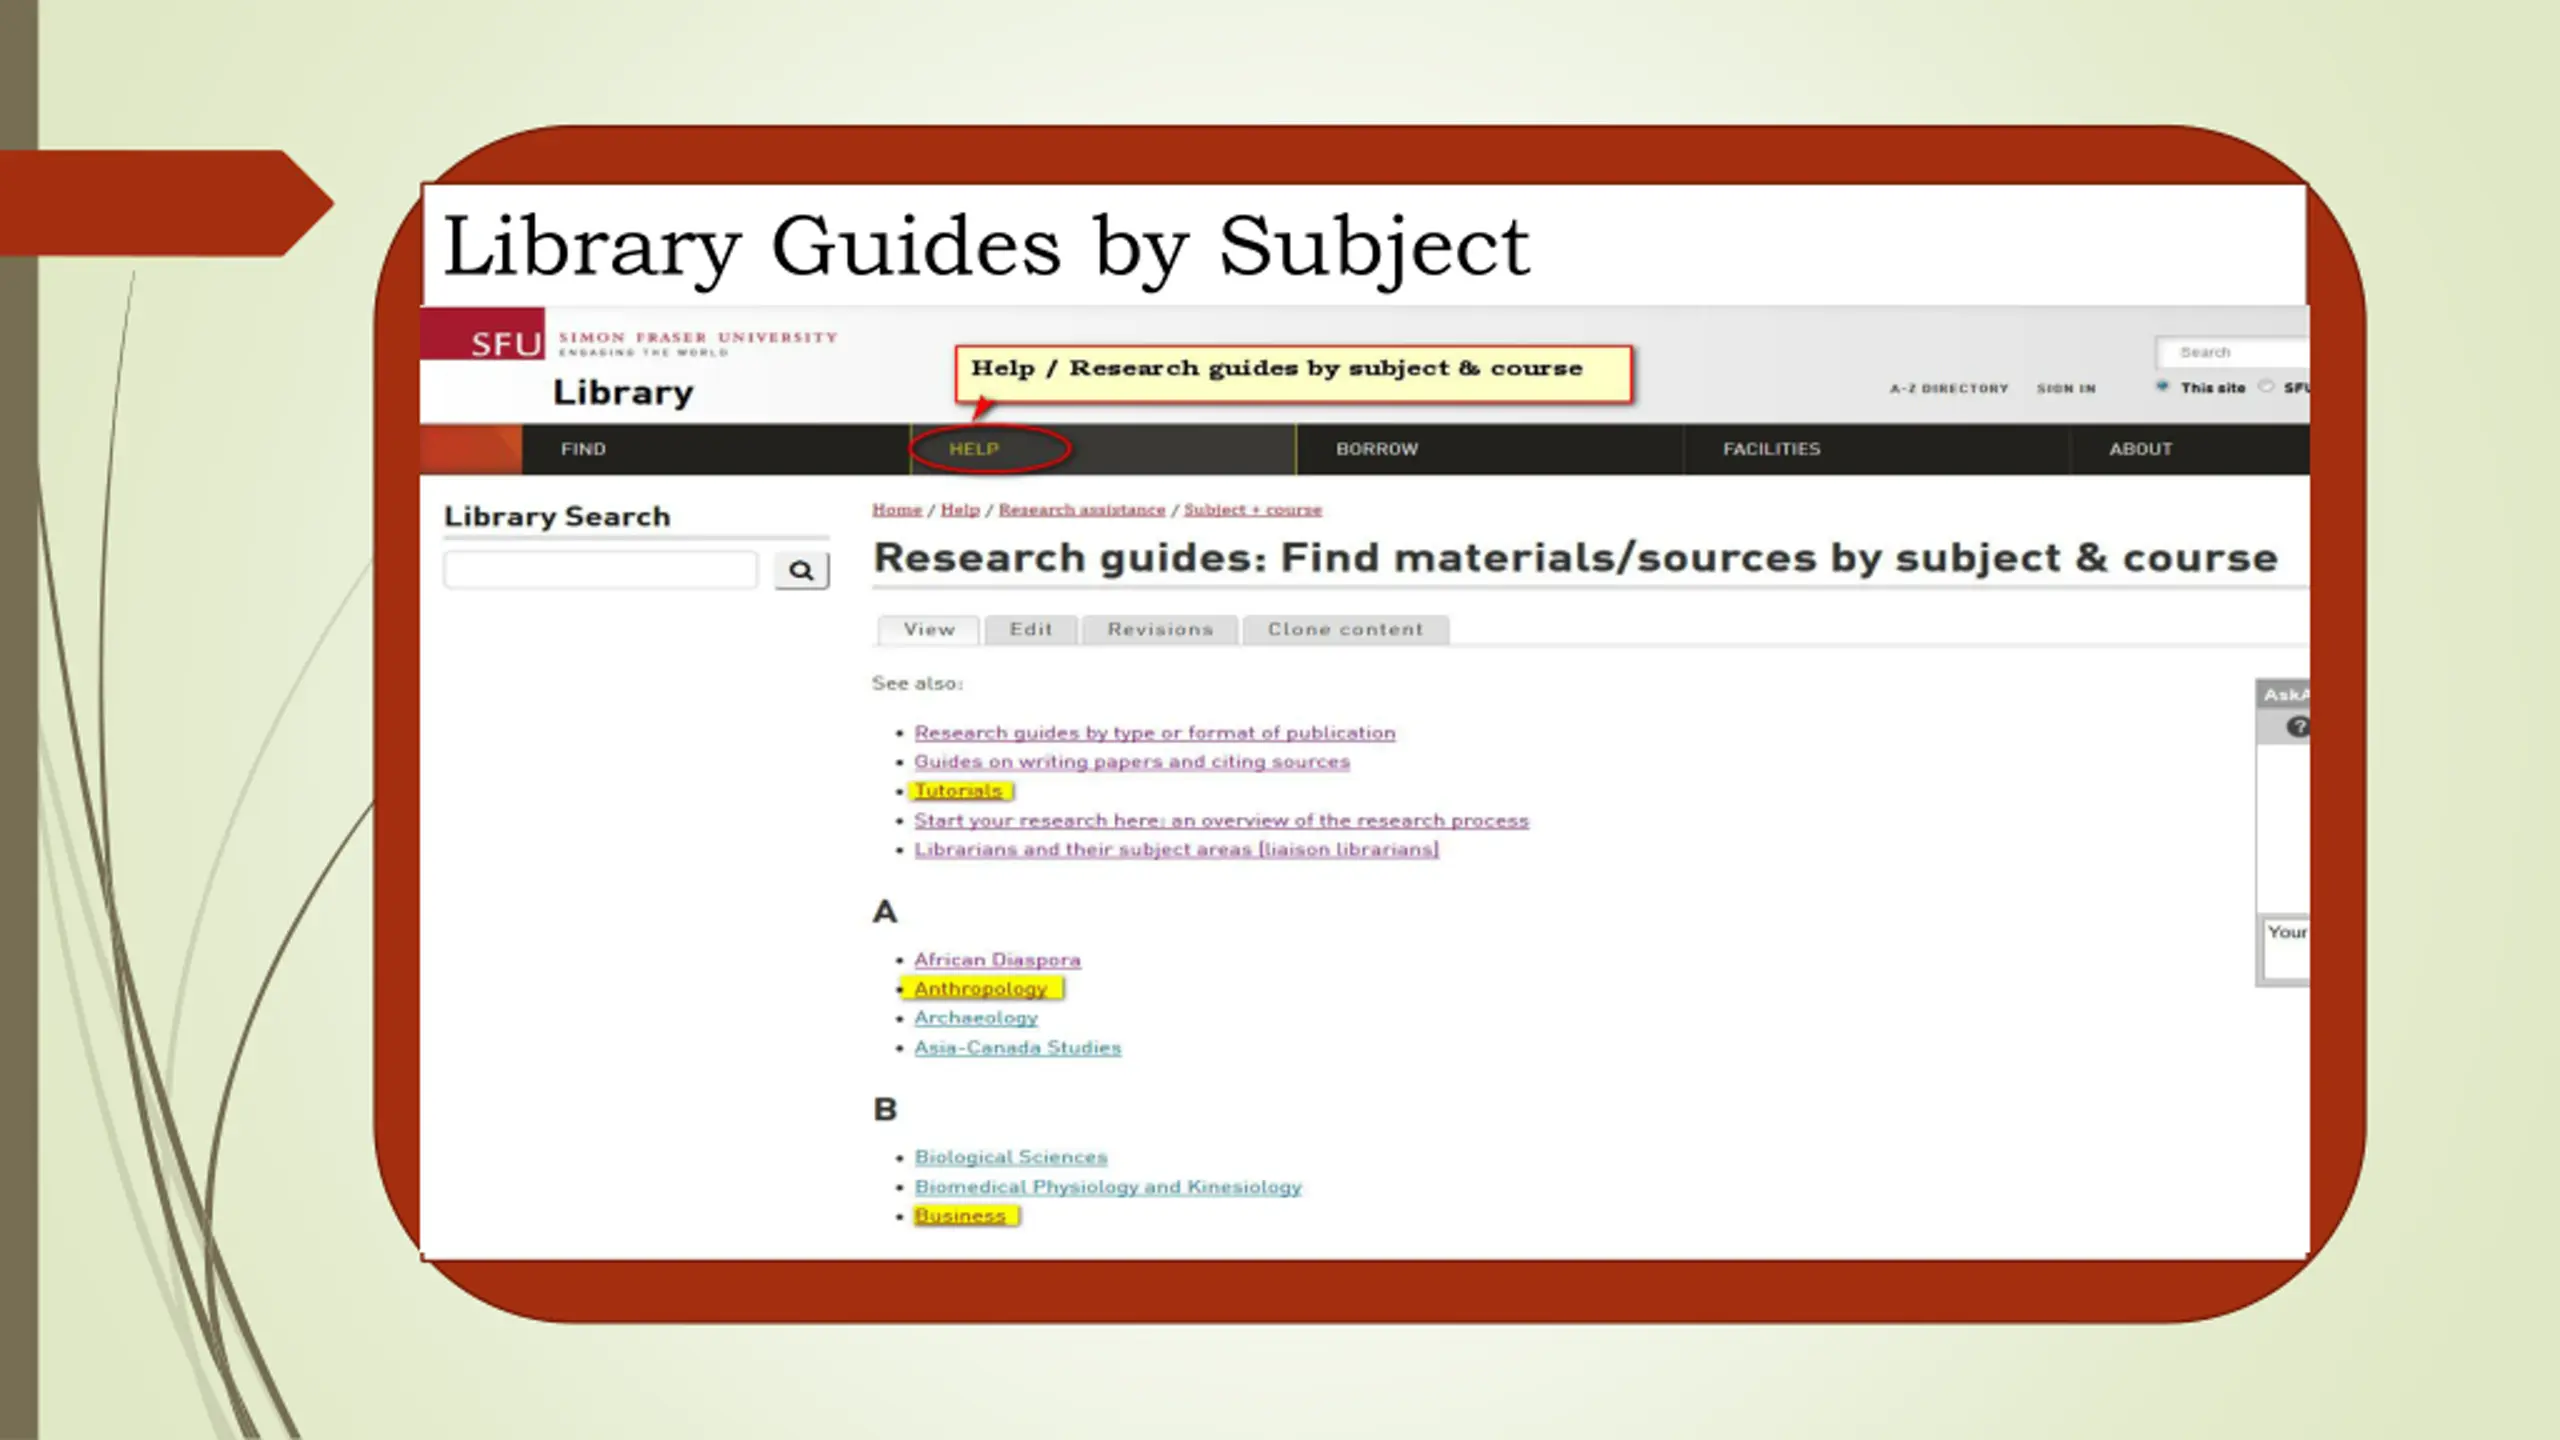Open the HELP menu
The image size is (2560, 1440).
click(974, 449)
